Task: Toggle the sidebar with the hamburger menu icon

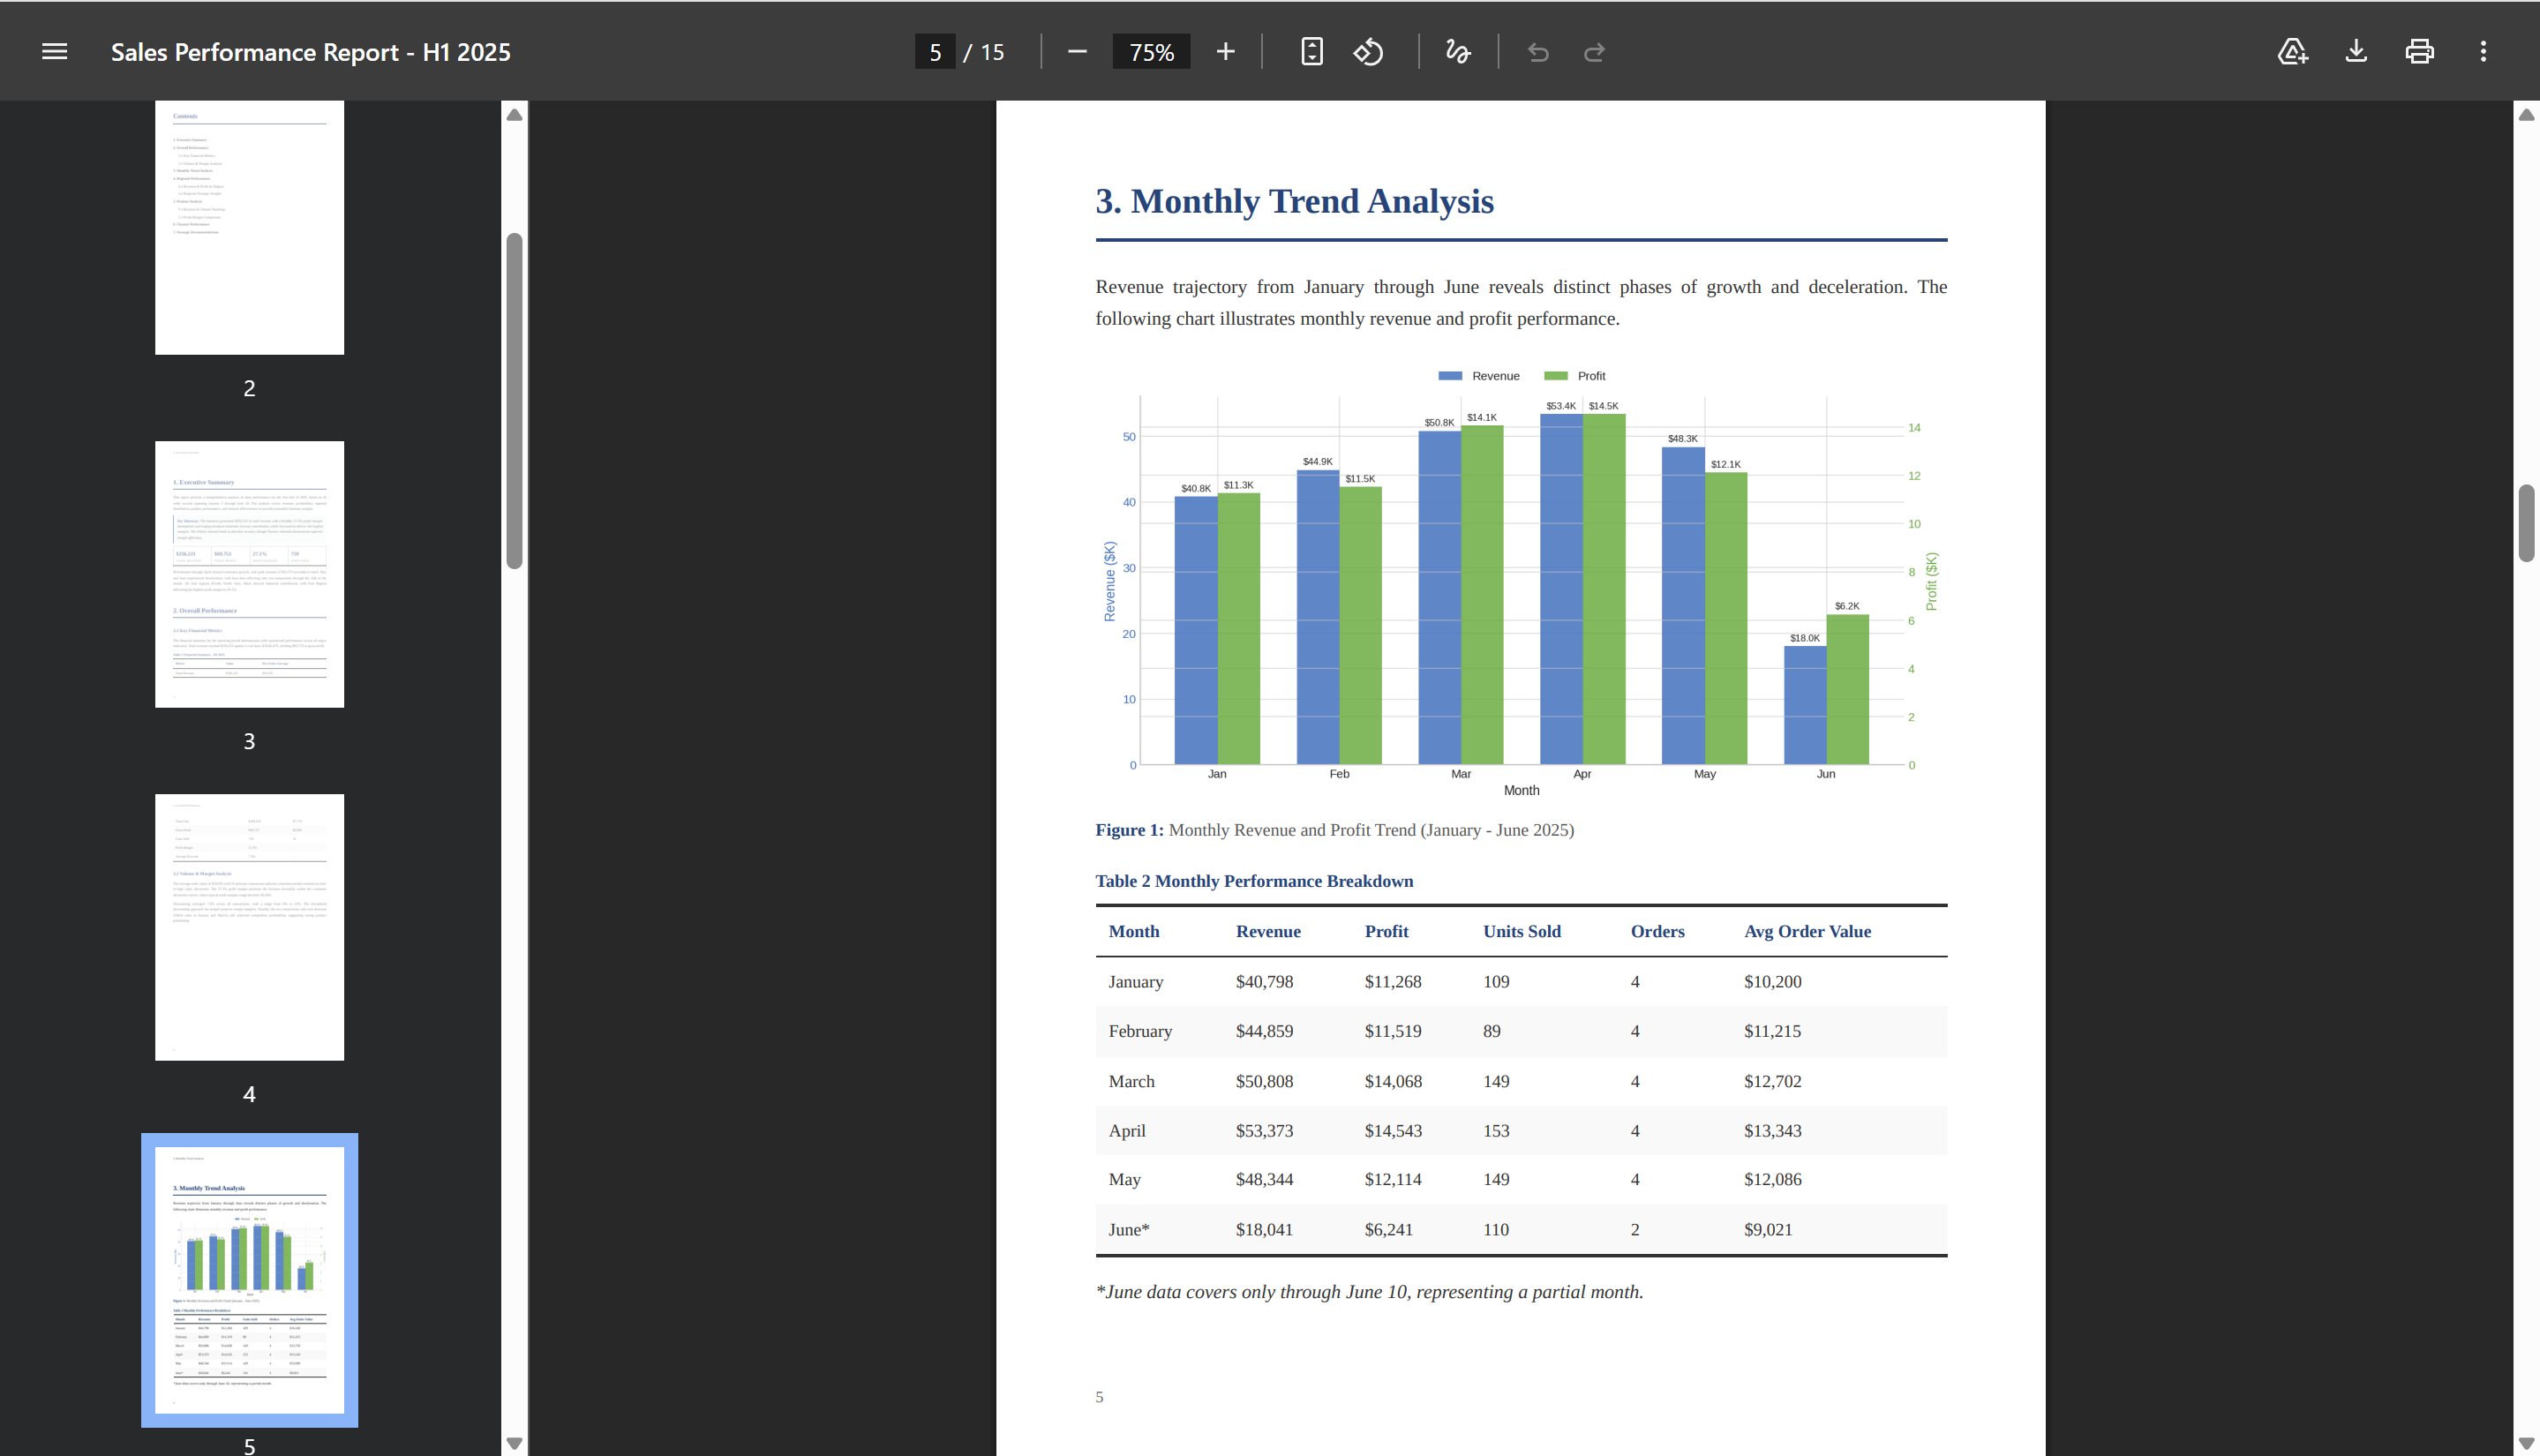Action: click(x=55, y=52)
